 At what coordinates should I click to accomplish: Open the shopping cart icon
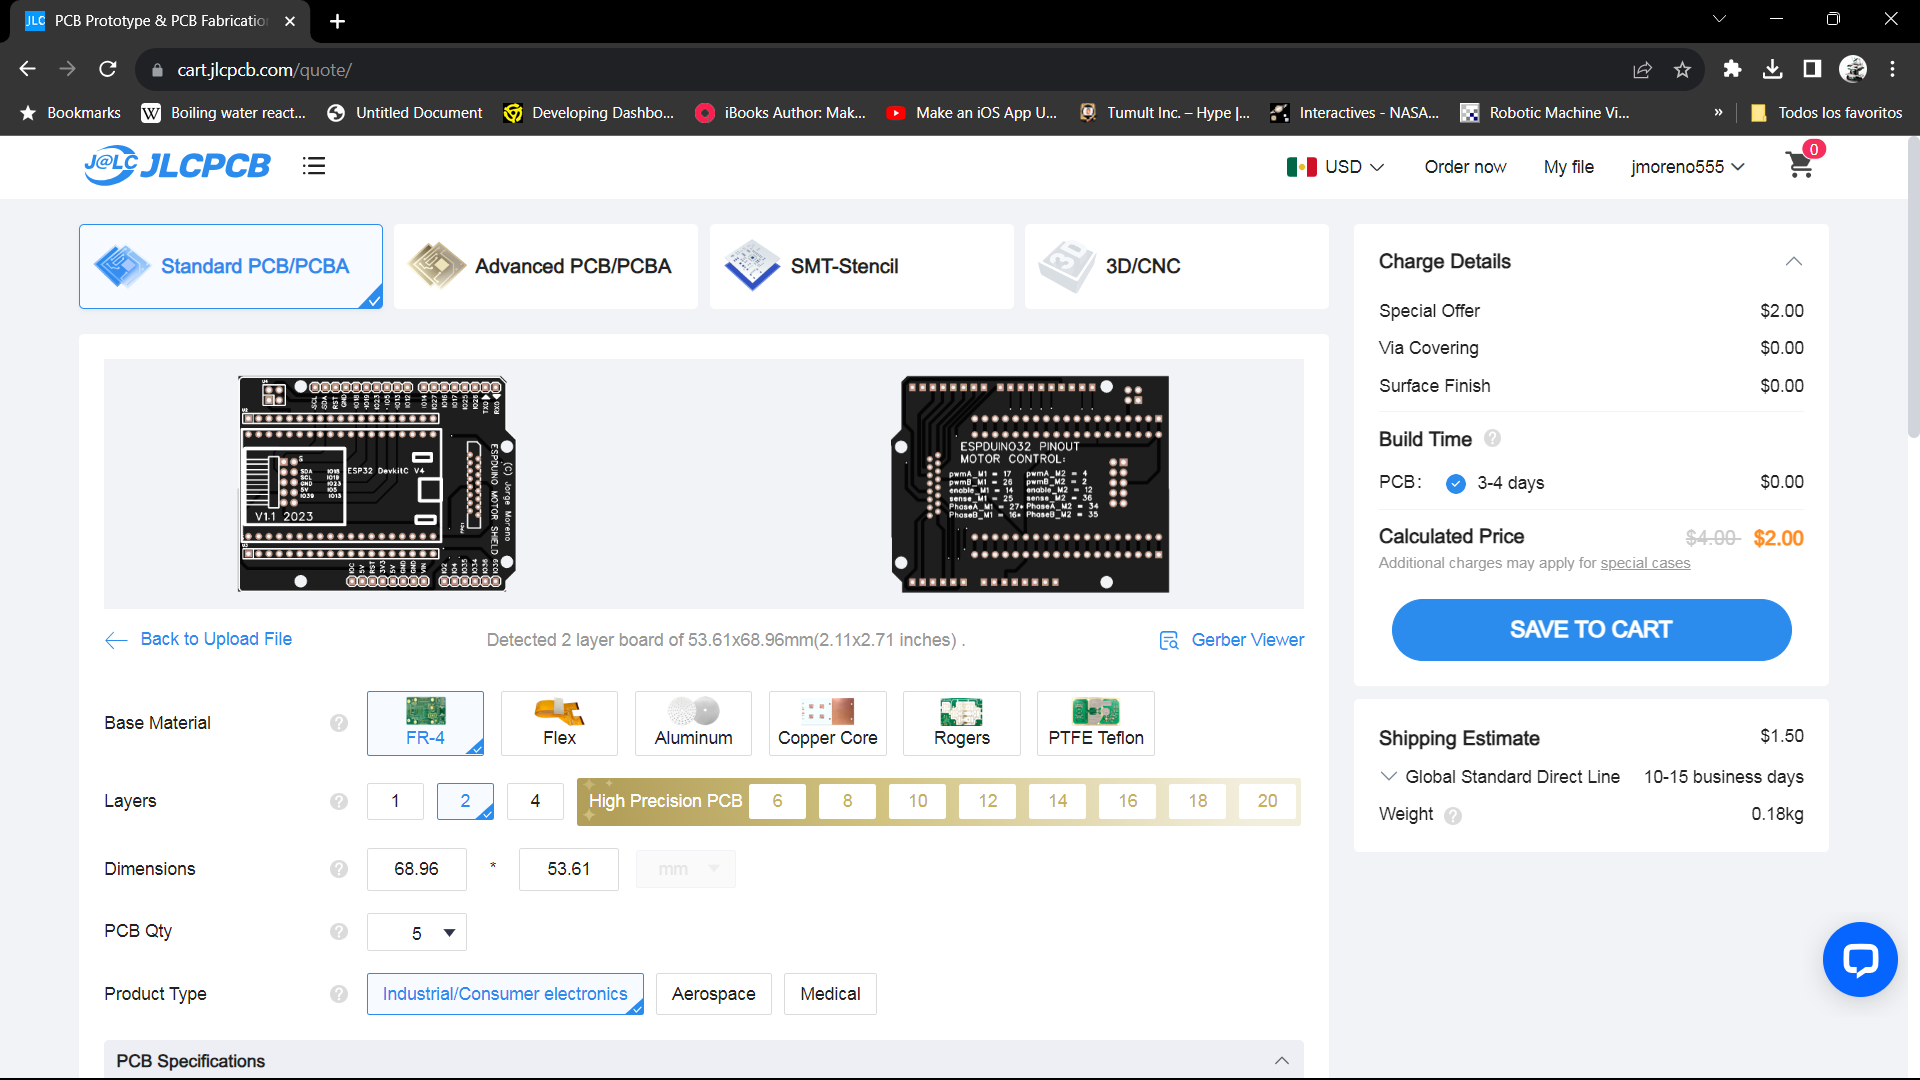click(1799, 166)
